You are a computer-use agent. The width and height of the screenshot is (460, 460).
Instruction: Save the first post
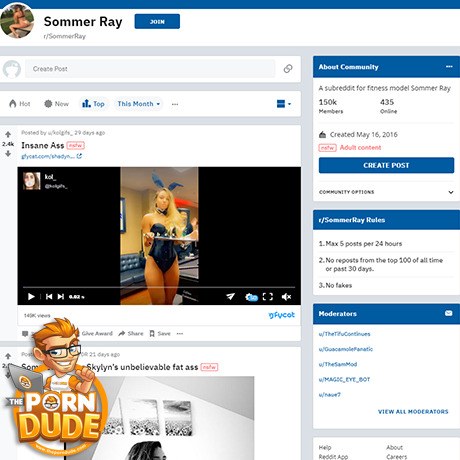(x=160, y=333)
